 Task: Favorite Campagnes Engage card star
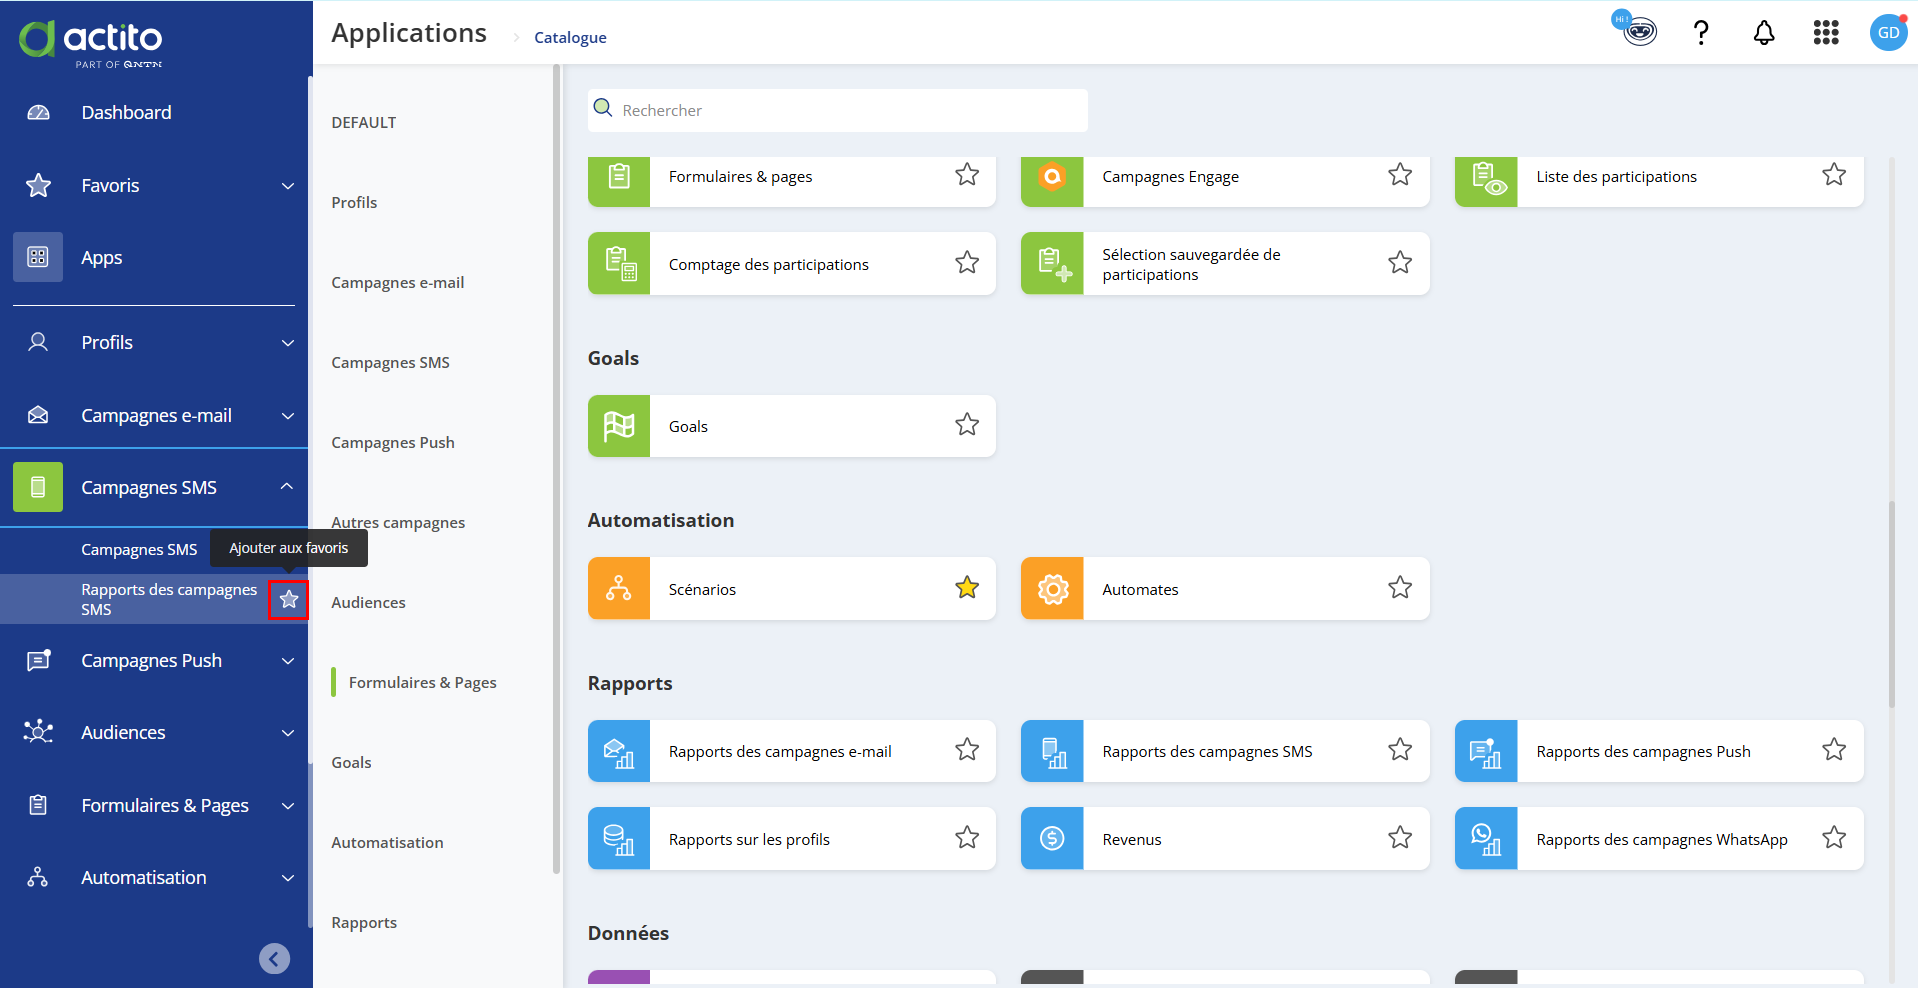click(x=1400, y=174)
